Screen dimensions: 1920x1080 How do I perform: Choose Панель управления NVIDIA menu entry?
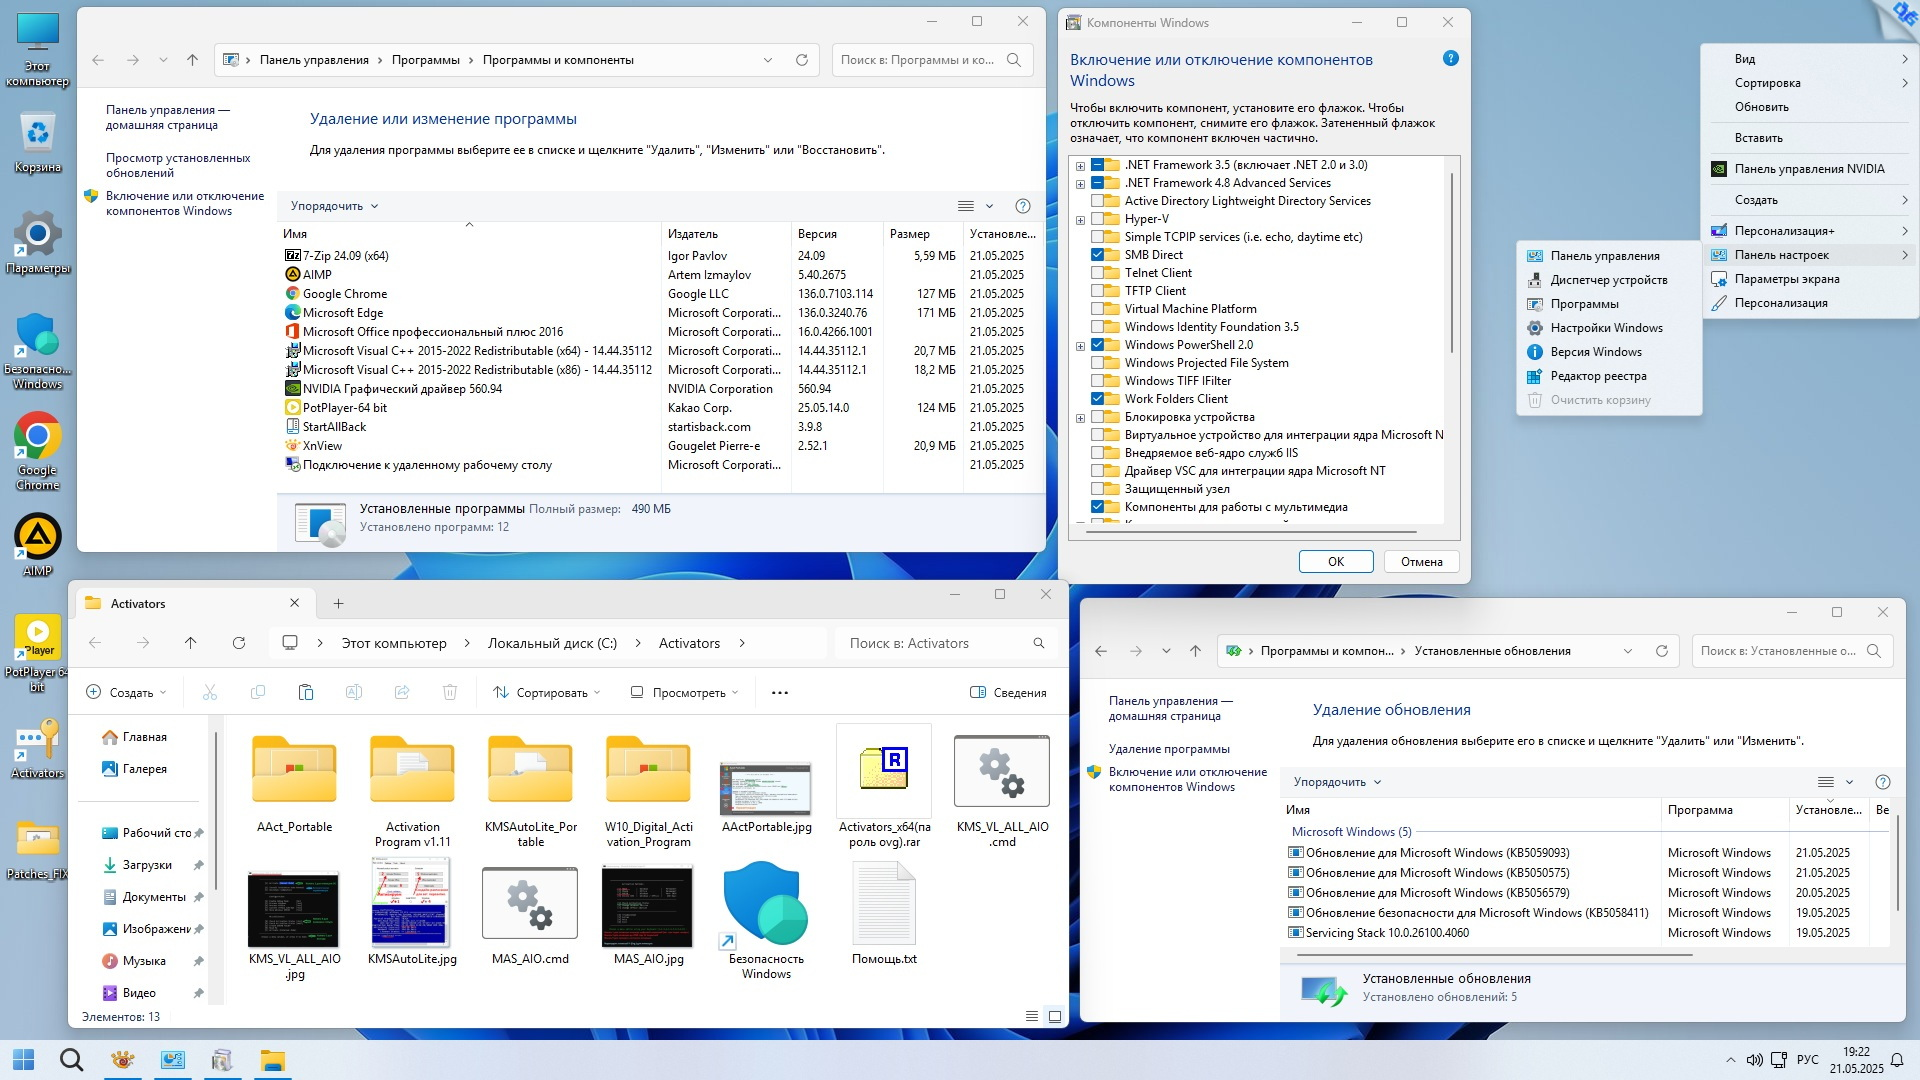pyautogui.click(x=1808, y=169)
